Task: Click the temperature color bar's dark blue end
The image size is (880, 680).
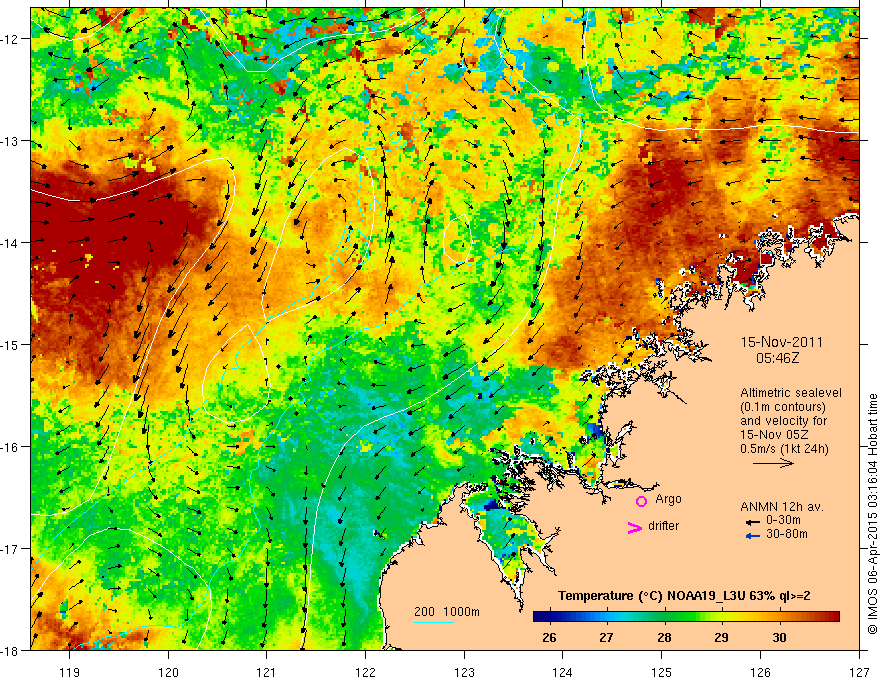Action: coord(542,617)
